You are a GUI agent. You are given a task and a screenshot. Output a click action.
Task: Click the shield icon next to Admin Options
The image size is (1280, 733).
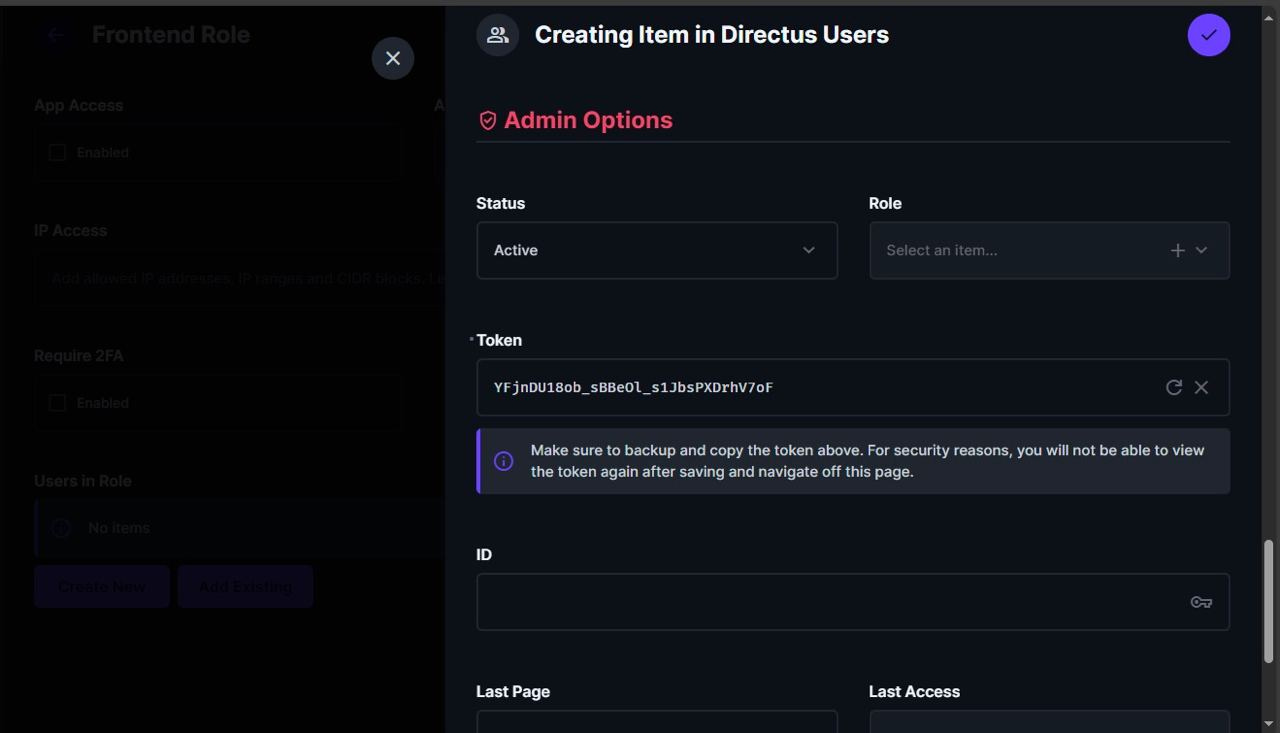pyautogui.click(x=487, y=120)
